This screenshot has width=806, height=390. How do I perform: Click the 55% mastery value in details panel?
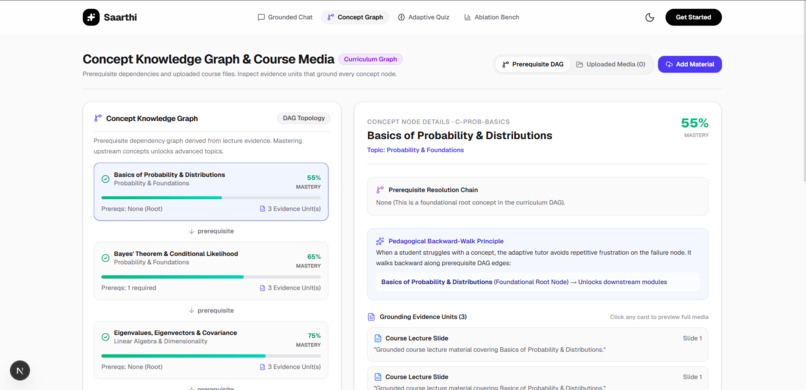695,123
